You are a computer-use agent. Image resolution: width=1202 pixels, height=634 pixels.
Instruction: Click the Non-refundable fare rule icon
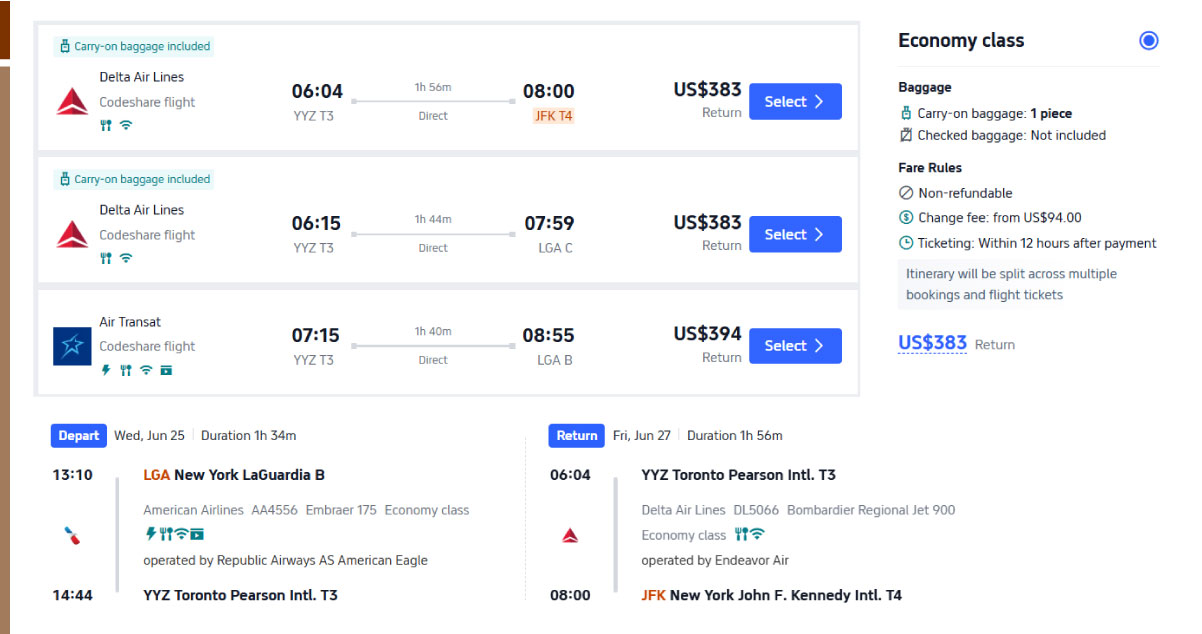pos(906,193)
